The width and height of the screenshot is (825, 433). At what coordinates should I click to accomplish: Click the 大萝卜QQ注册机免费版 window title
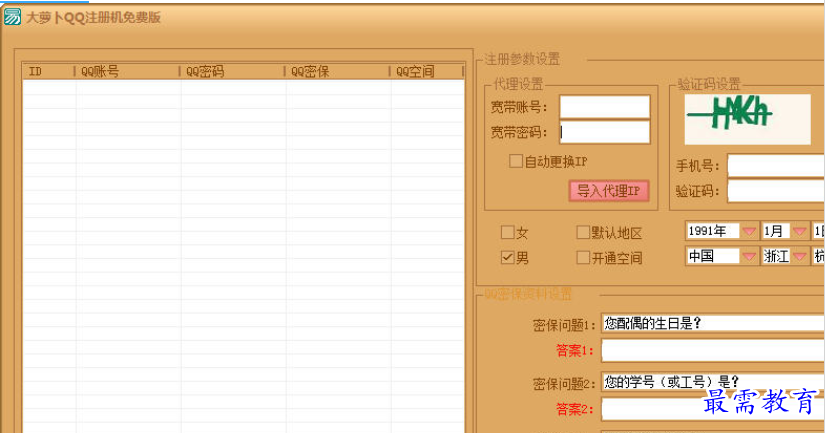[93, 17]
